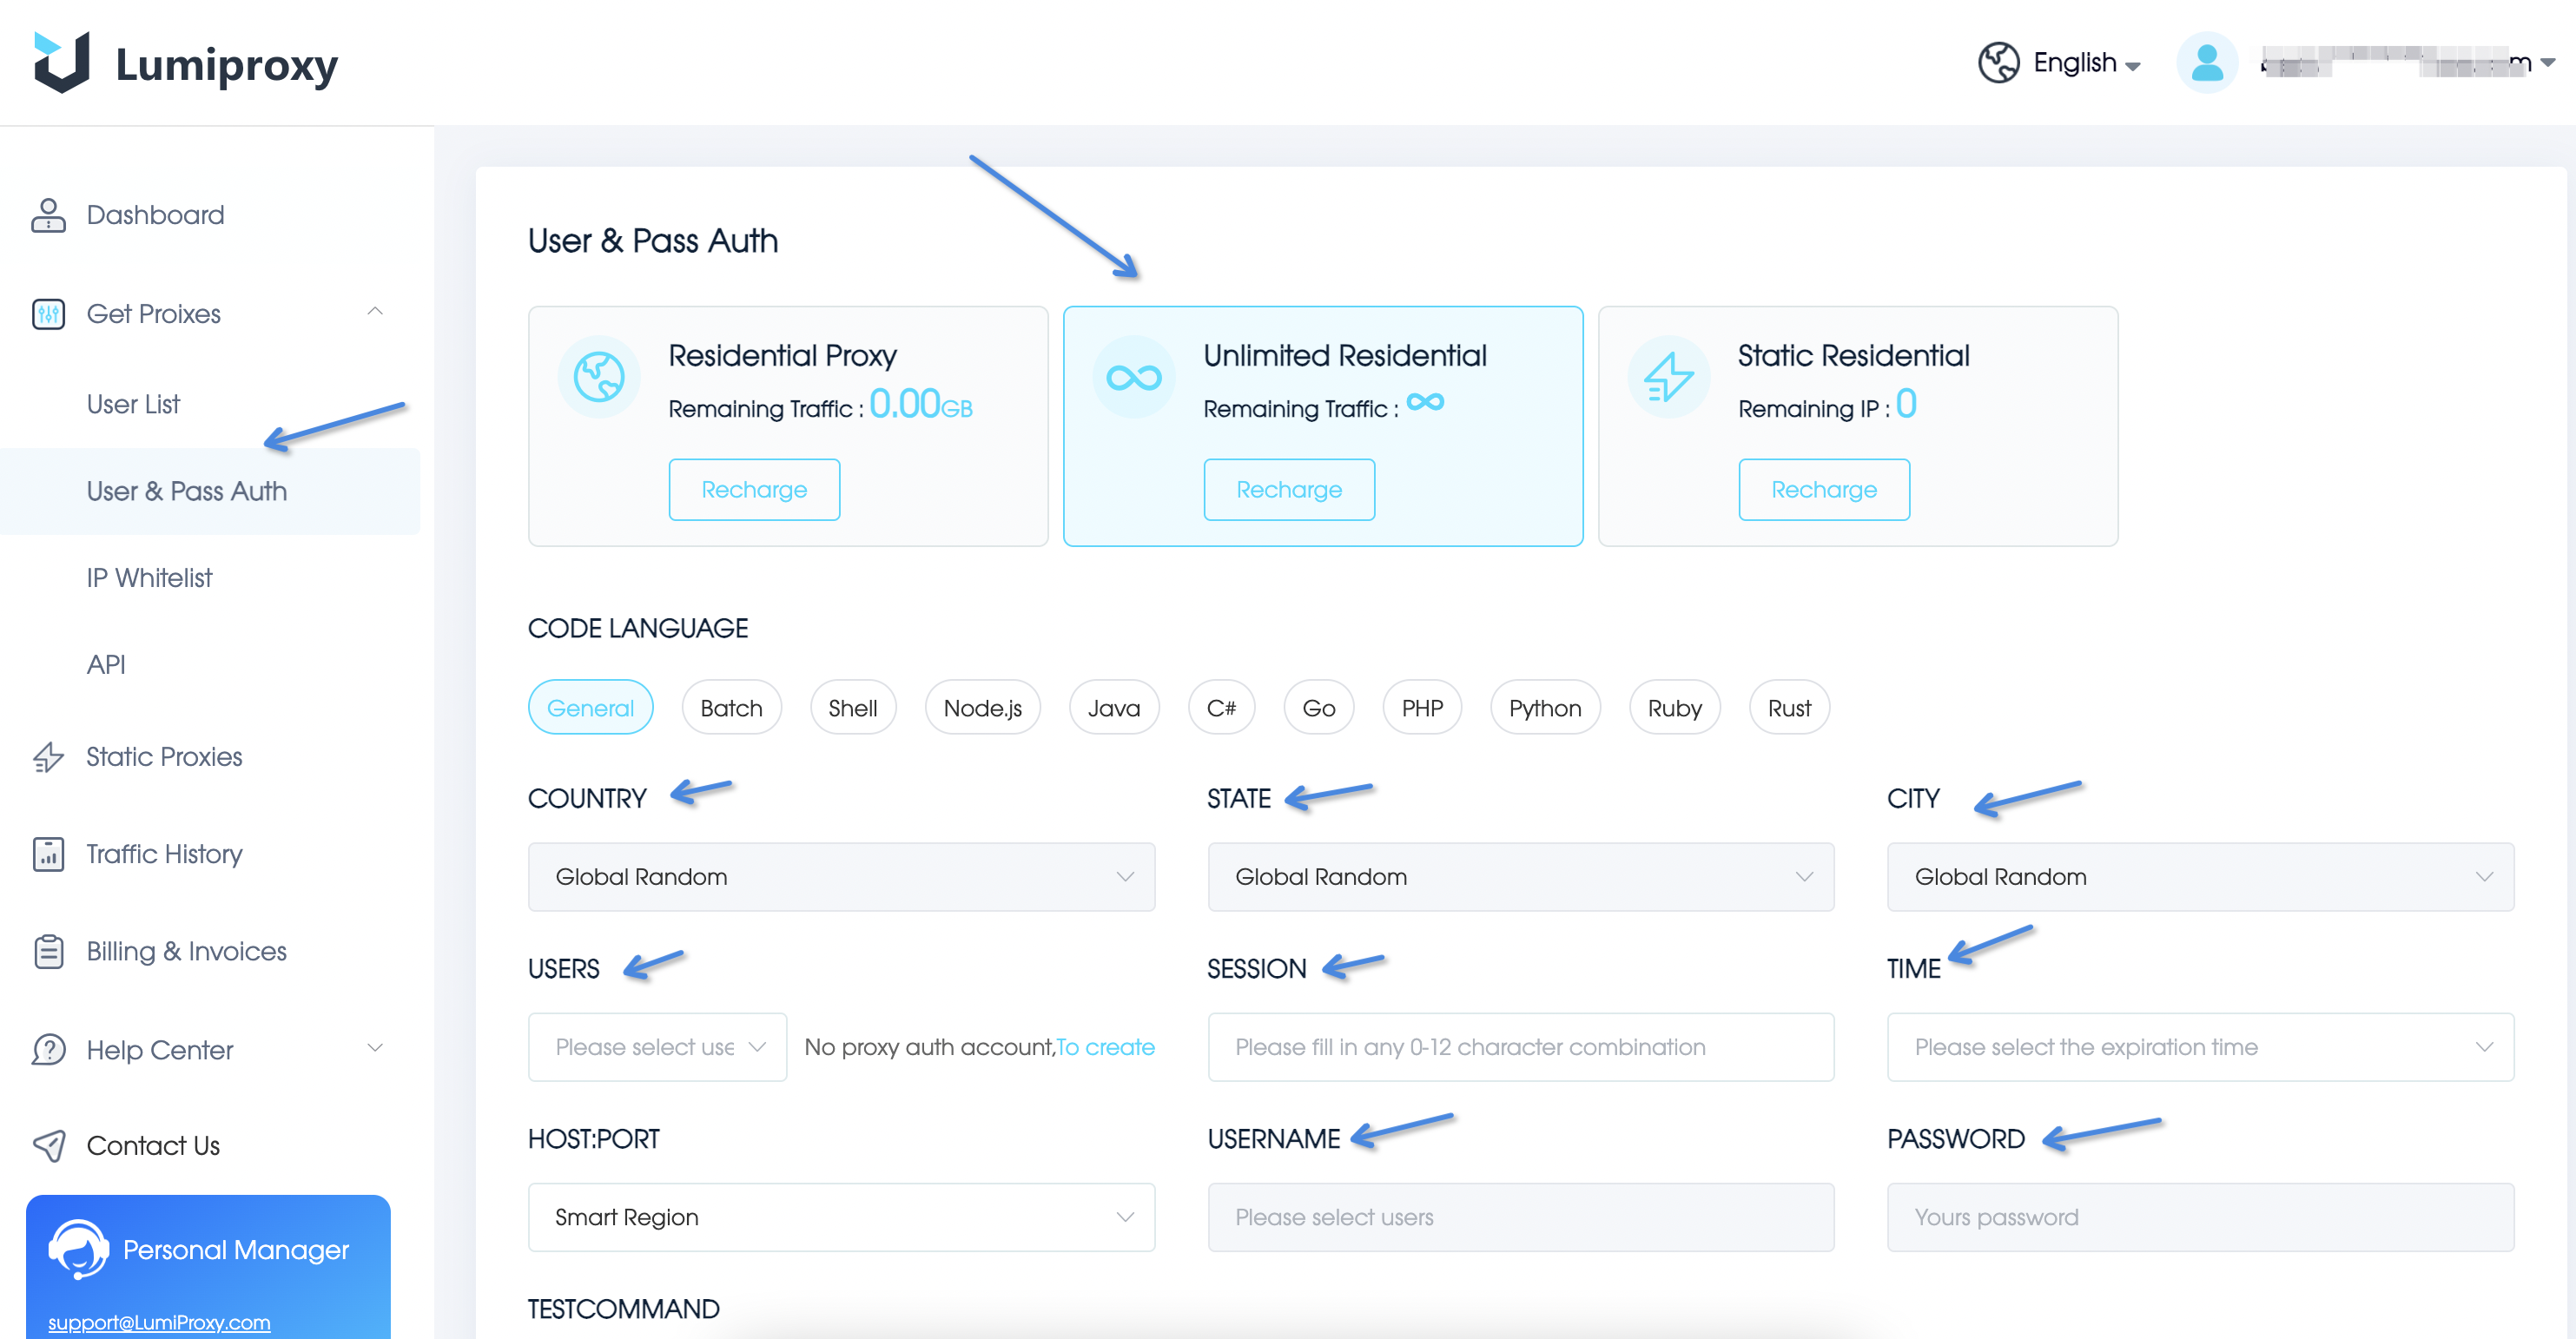Screen dimensions: 2576x1339
Task: Select the General code language pill
Action: (x=590, y=708)
